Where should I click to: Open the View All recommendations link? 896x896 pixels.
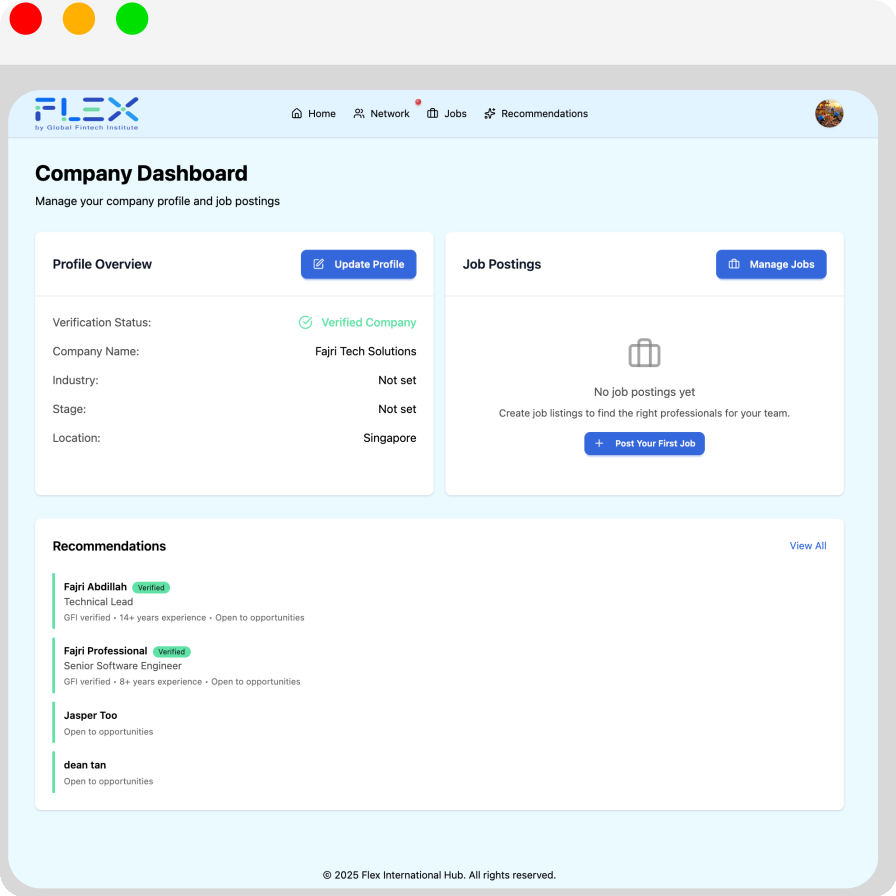(808, 545)
